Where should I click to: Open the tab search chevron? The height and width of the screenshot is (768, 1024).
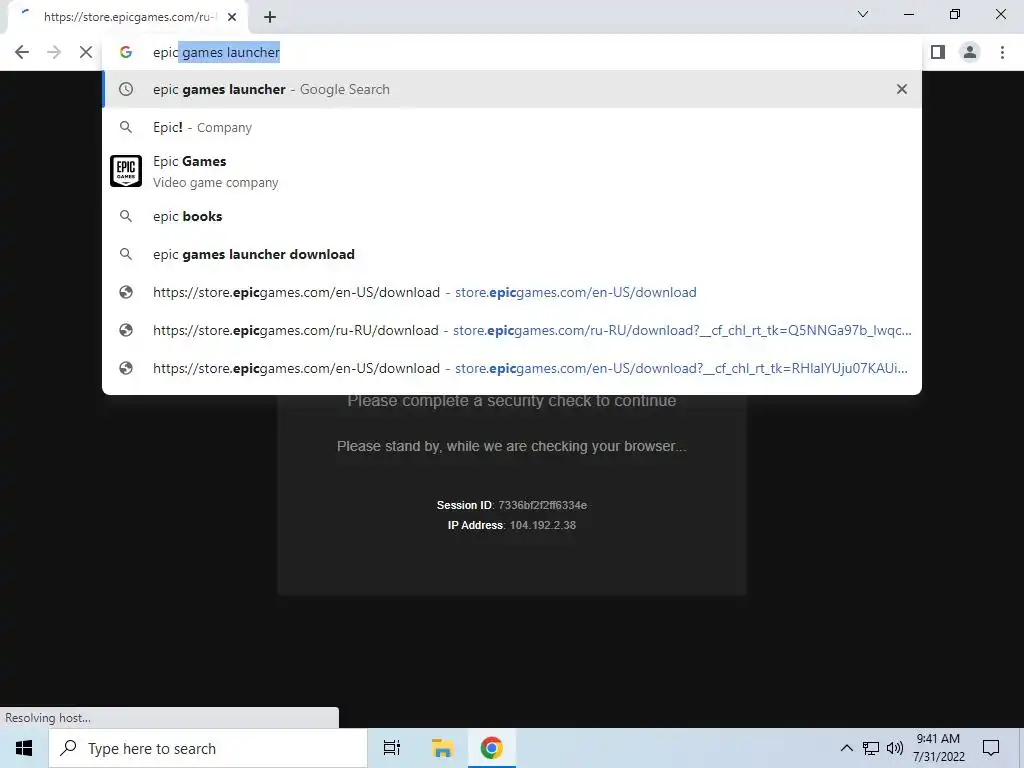click(863, 14)
